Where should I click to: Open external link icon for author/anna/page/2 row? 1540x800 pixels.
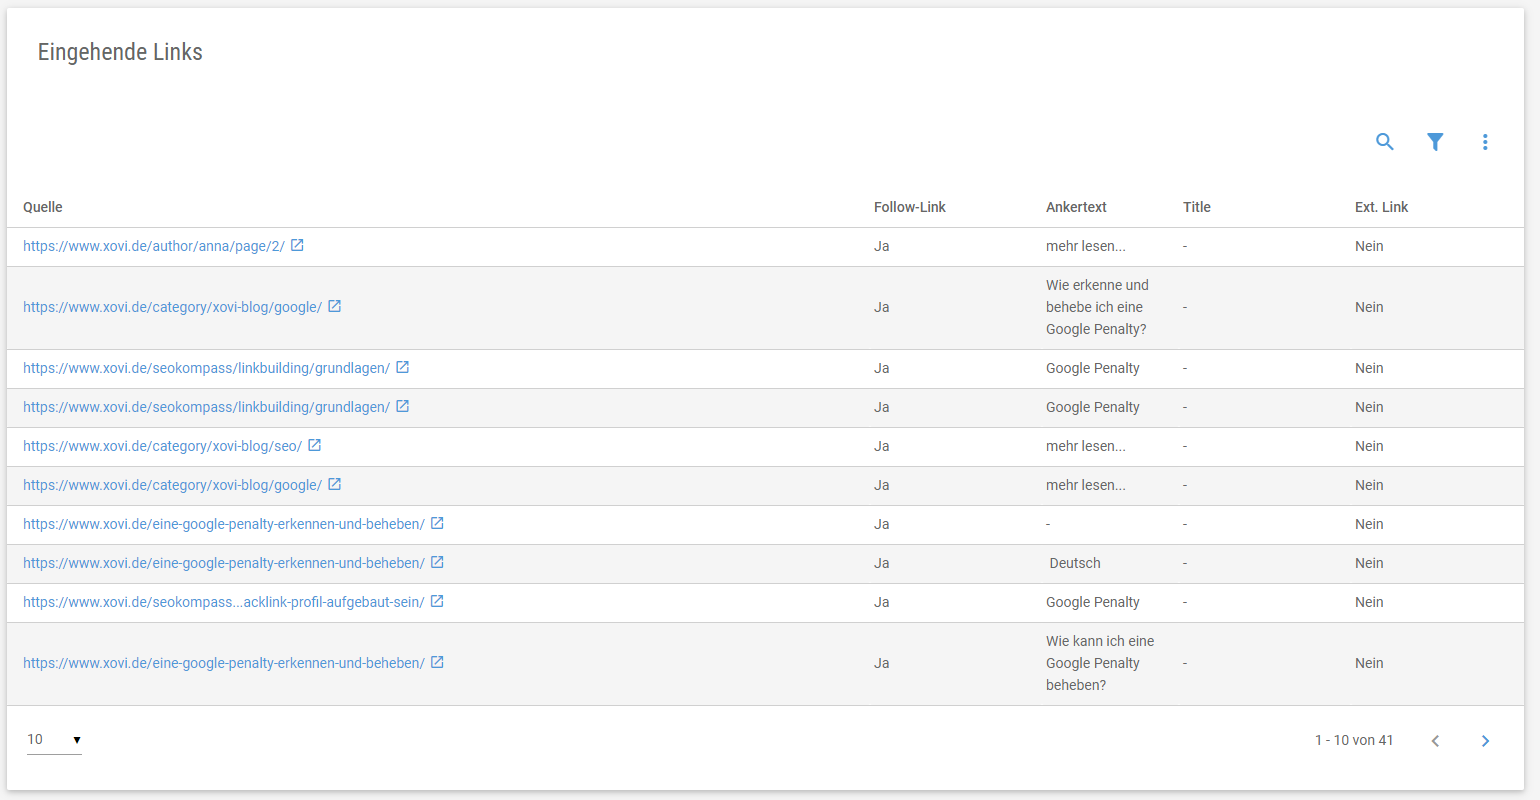coord(297,245)
